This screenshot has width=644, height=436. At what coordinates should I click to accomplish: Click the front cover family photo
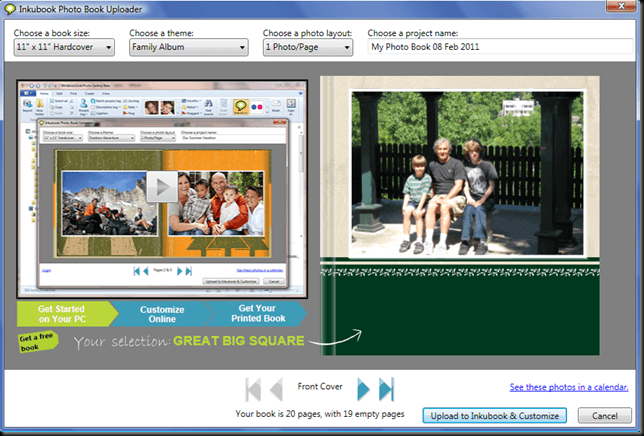pyautogui.click(x=467, y=173)
